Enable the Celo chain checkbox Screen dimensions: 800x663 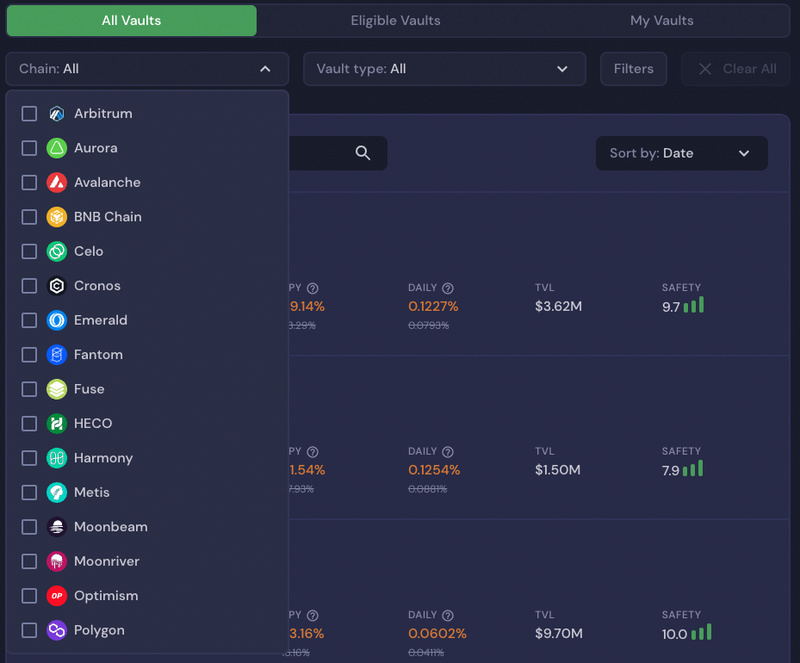click(29, 252)
